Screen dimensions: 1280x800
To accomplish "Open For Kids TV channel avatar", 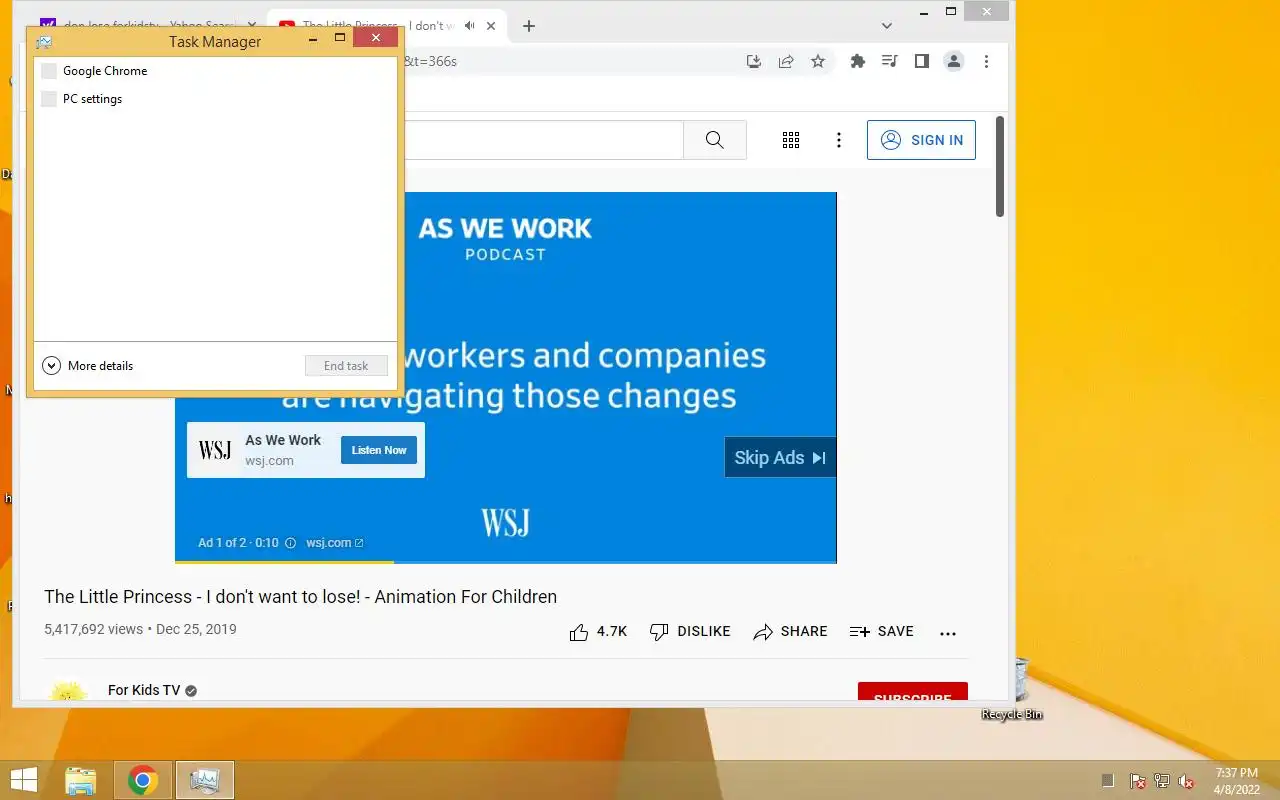I will pyautogui.click(x=68, y=692).
